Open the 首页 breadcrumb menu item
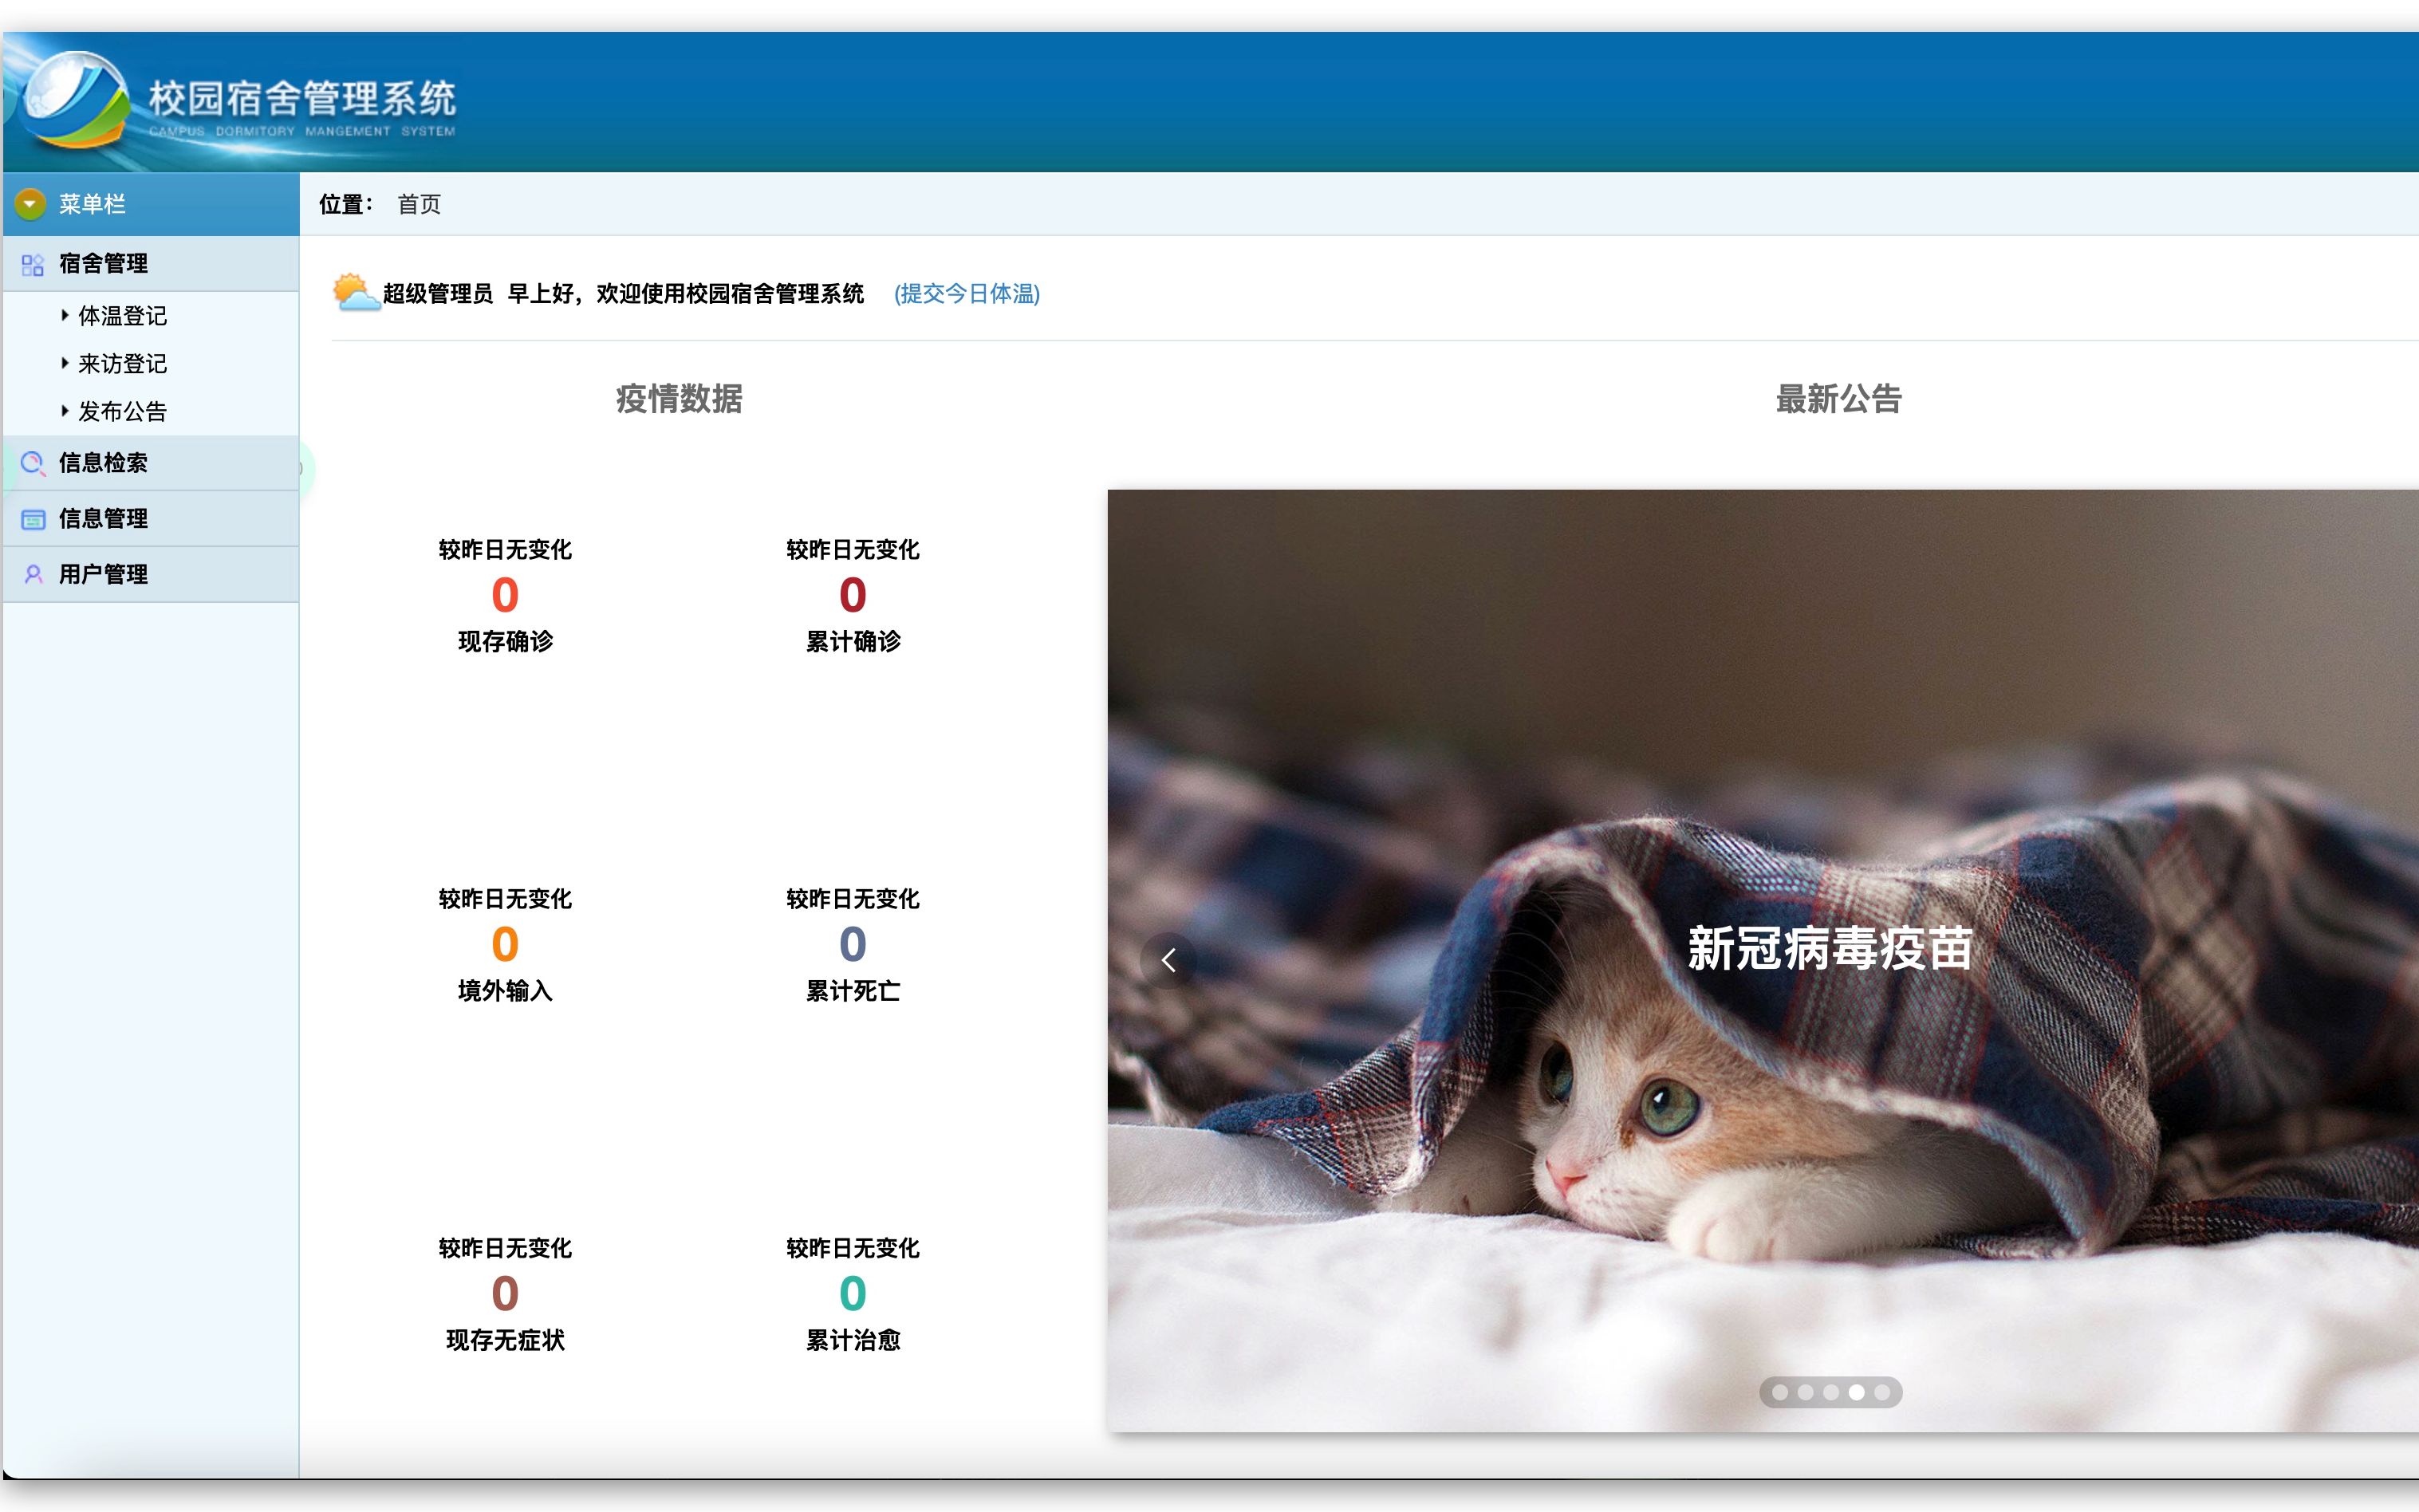This screenshot has height=1512, width=2419. point(419,204)
